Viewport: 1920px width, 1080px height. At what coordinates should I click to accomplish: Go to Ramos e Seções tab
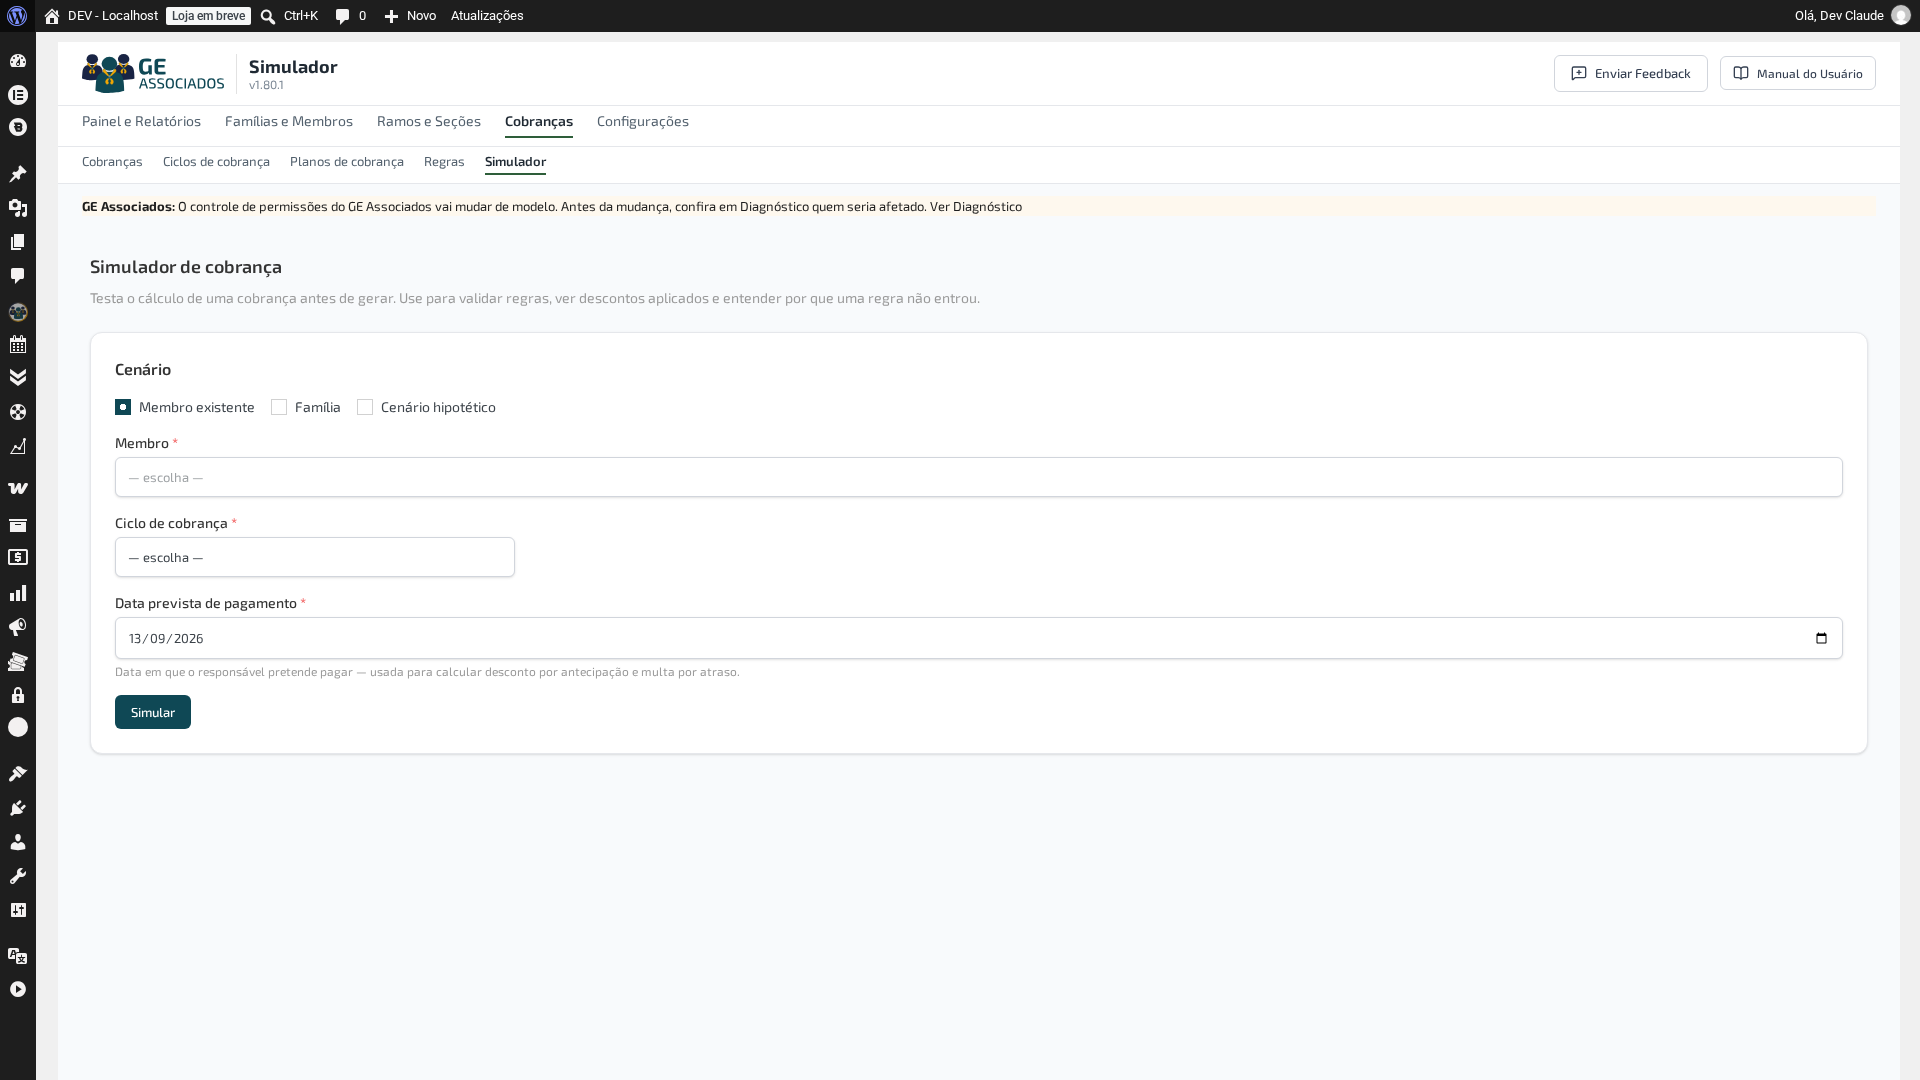click(x=429, y=121)
